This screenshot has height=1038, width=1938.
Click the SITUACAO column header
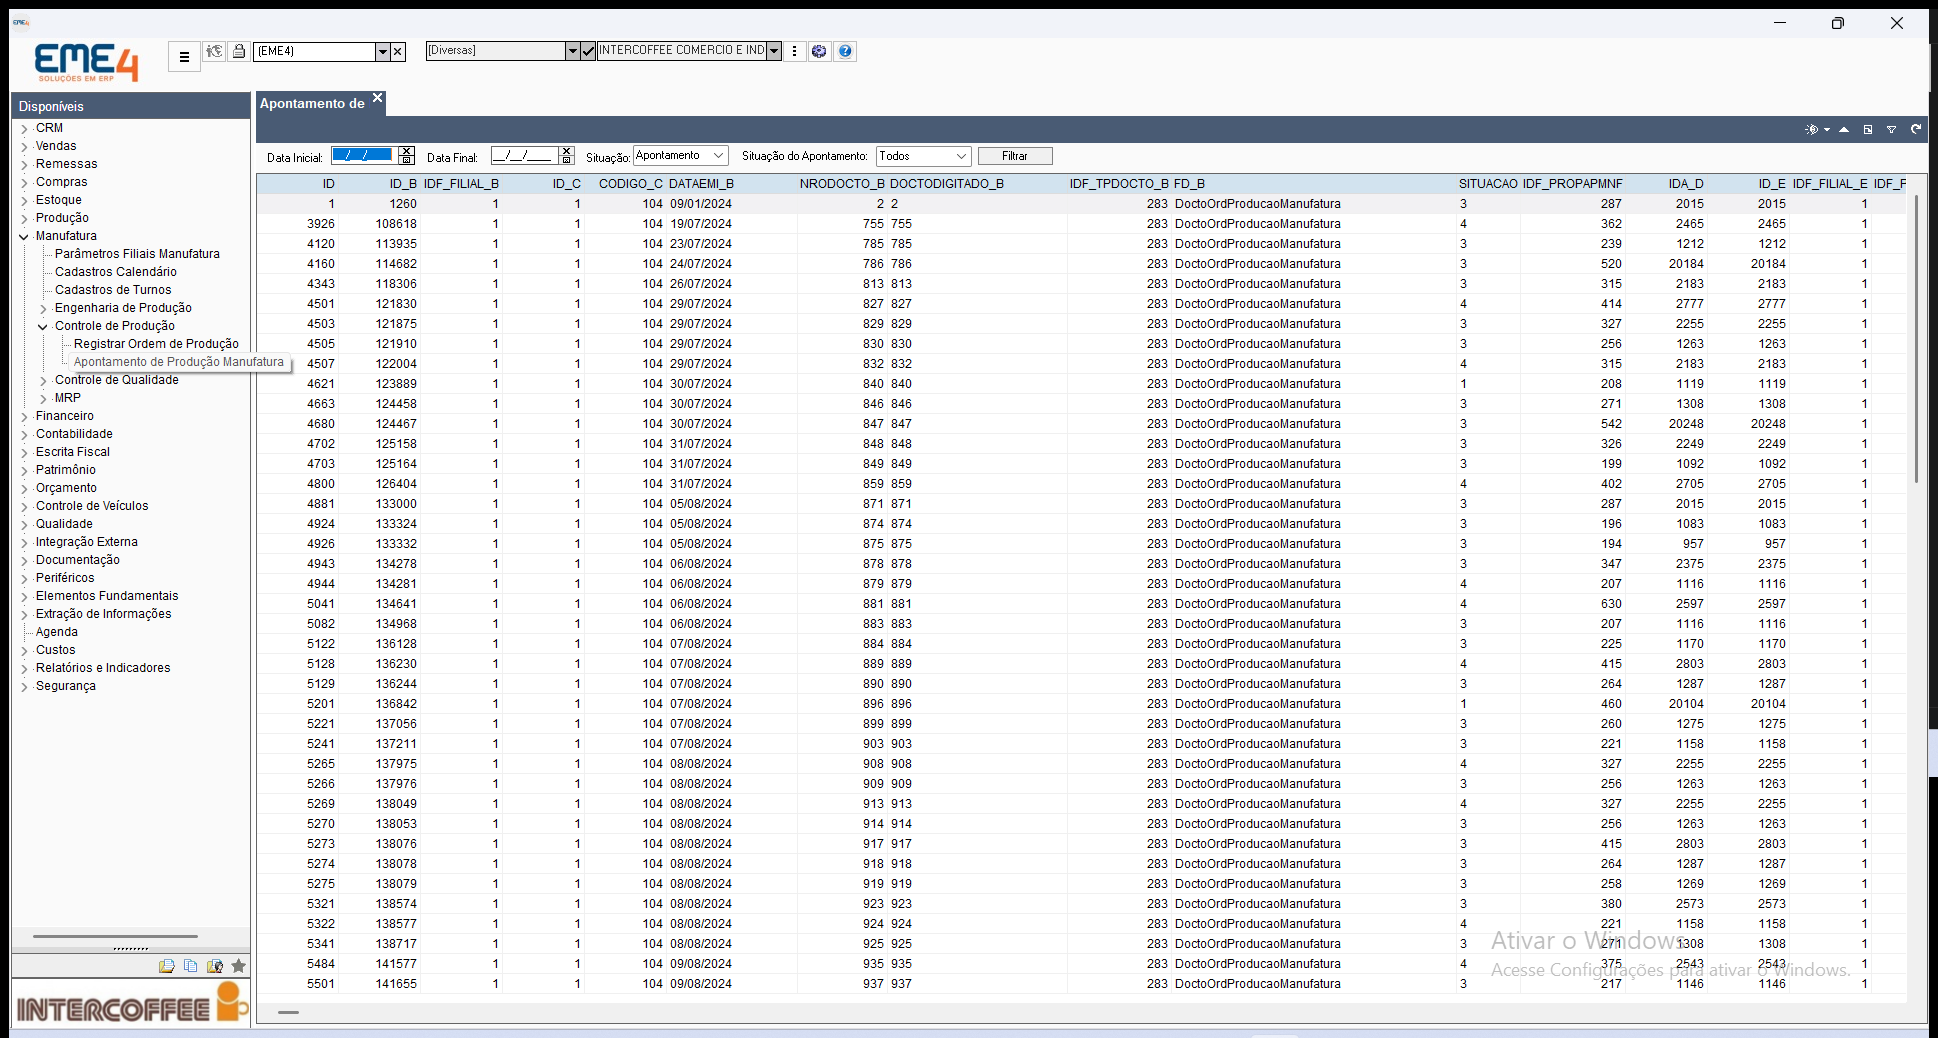(x=1488, y=184)
